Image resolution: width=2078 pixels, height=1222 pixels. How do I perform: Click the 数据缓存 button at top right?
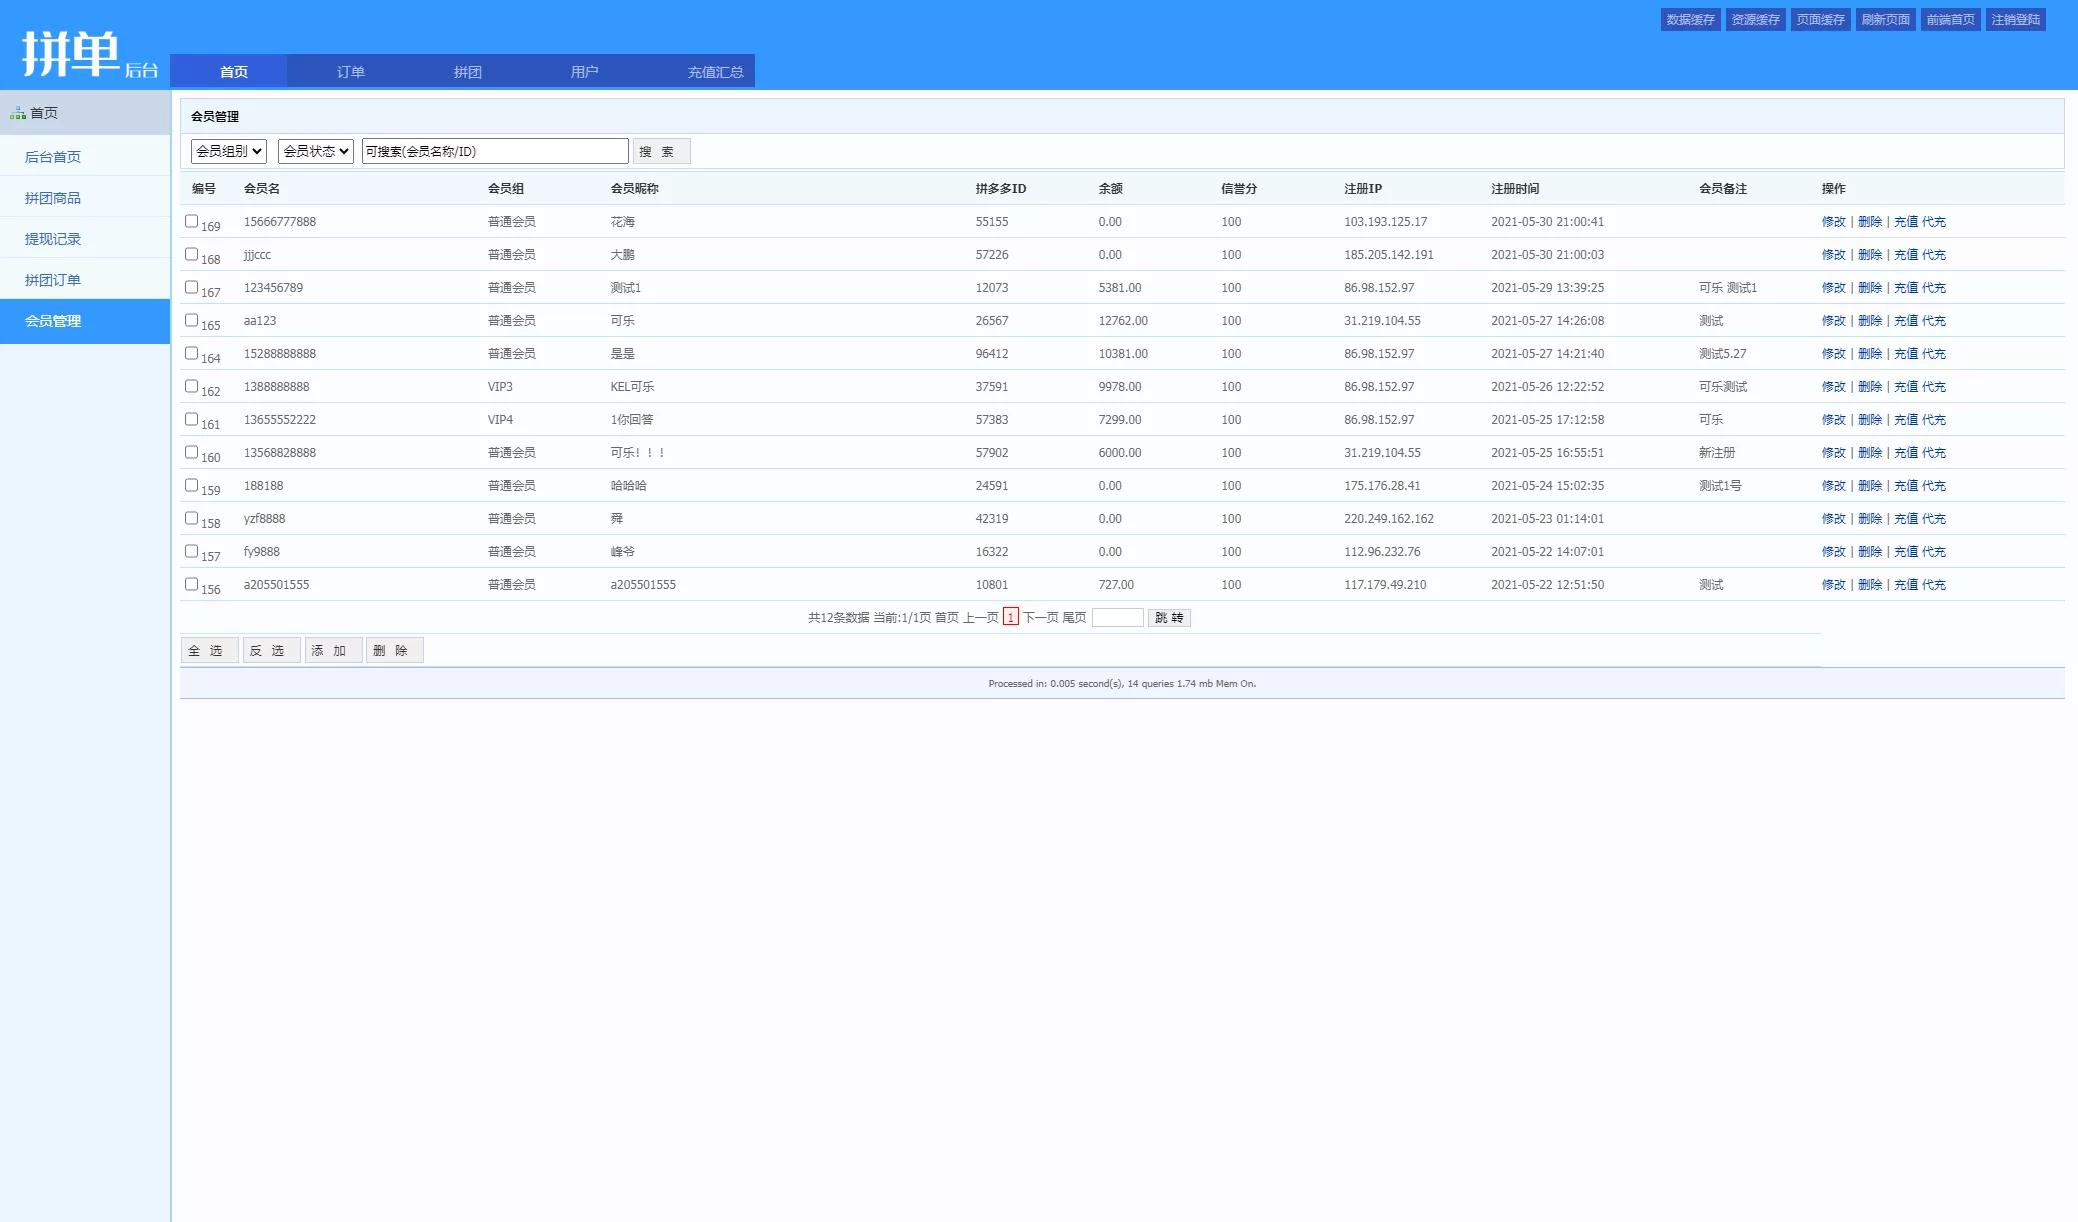tap(1690, 20)
